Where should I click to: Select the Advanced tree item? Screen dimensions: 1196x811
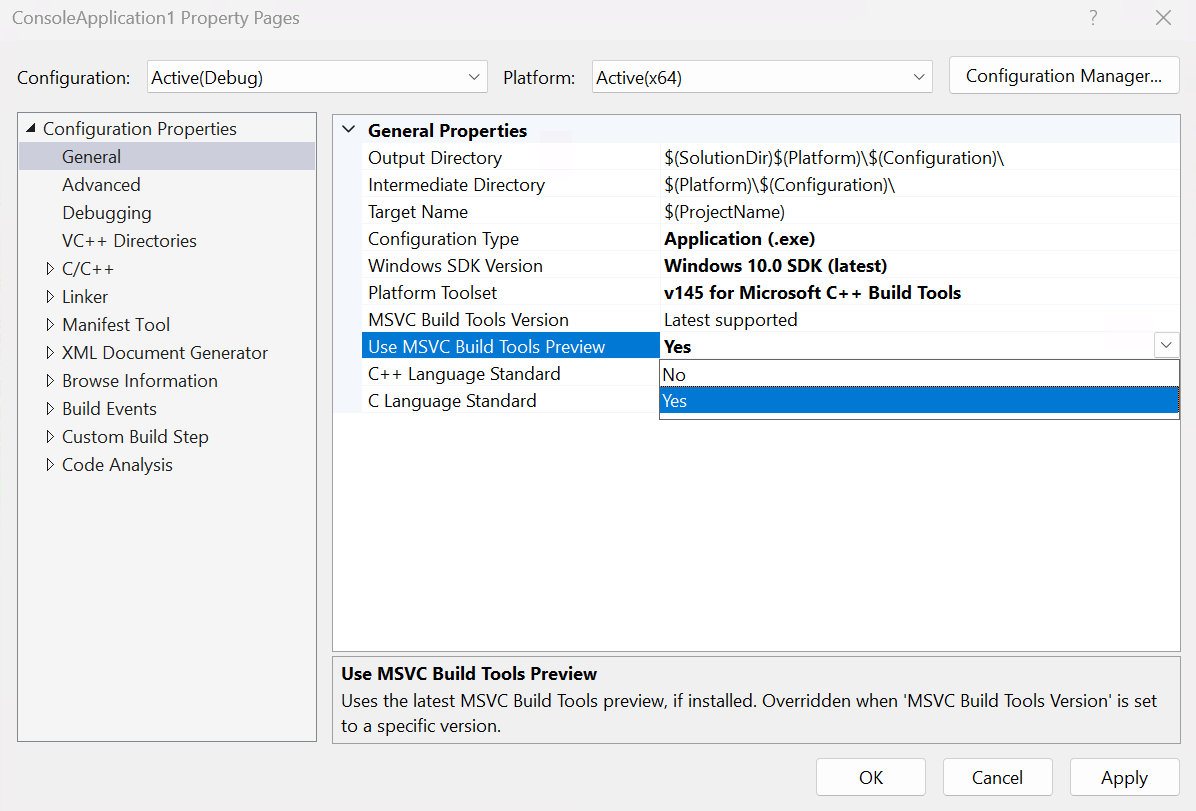tap(101, 185)
